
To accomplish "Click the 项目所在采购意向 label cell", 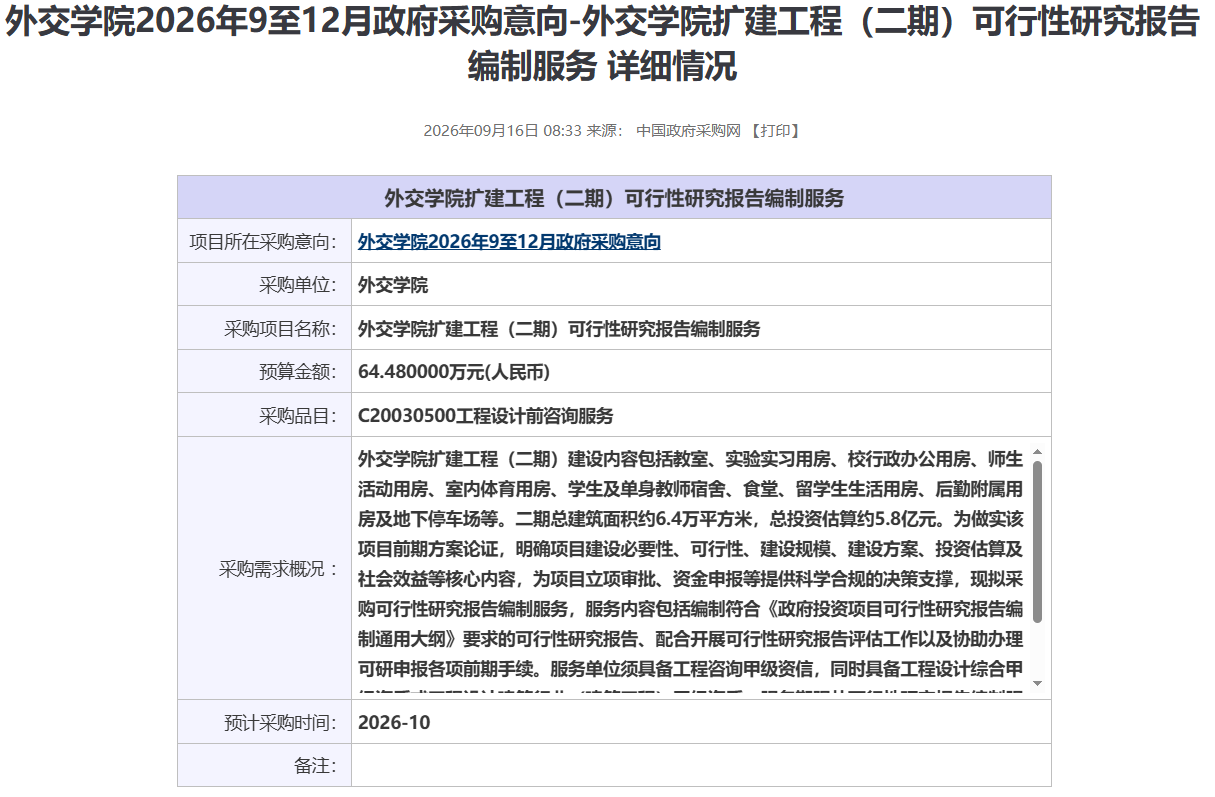I will [x=264, y=242].
